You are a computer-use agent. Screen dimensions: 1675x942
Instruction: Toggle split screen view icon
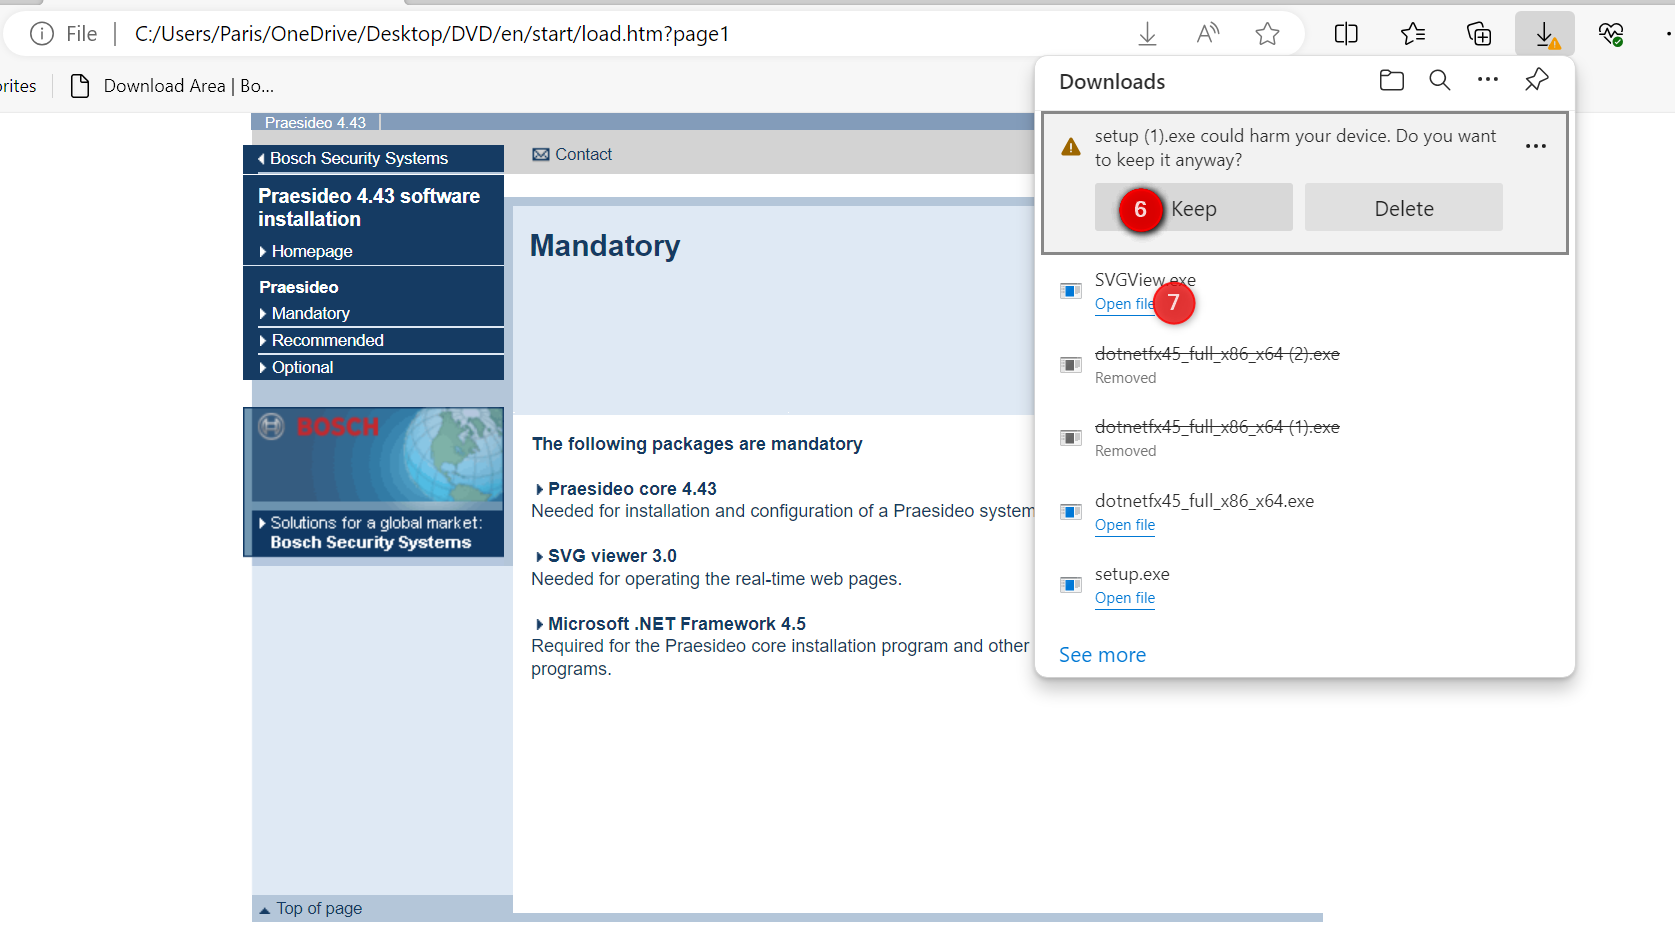1346,35
